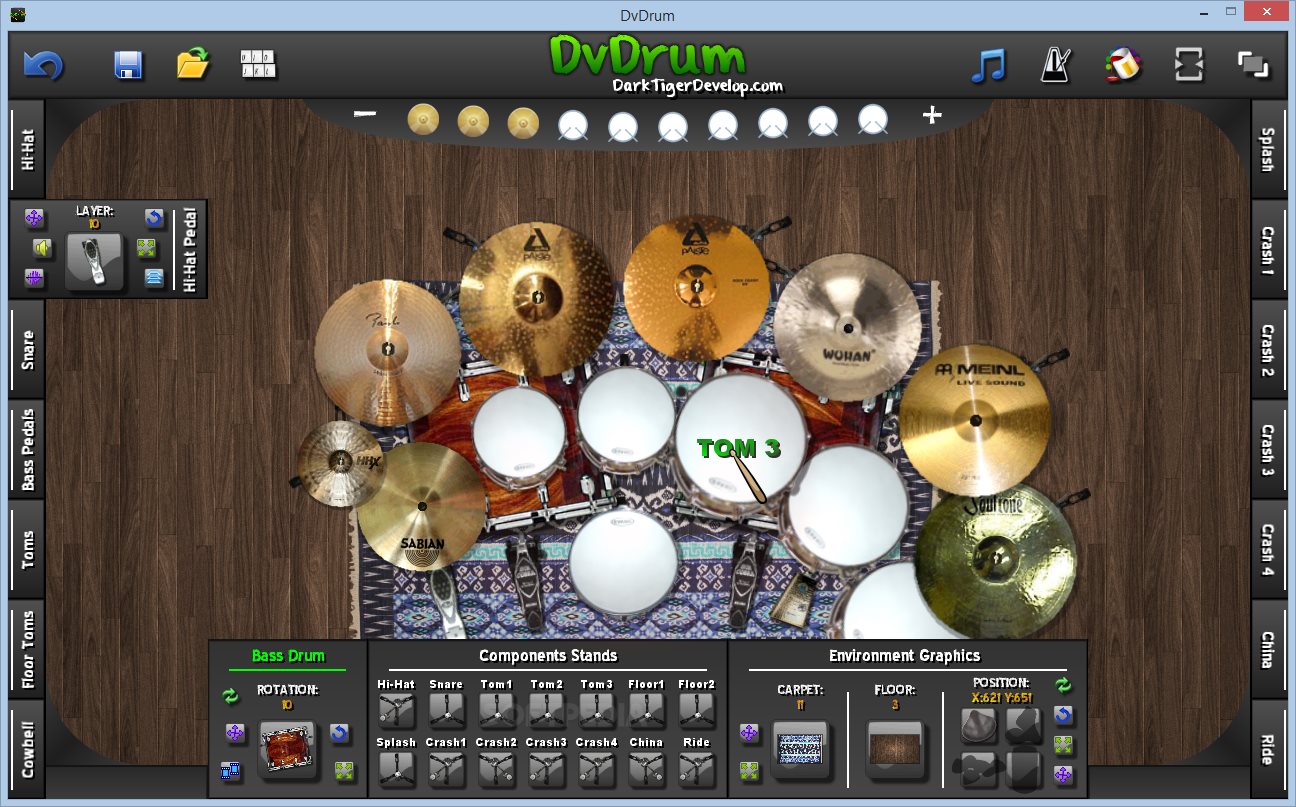The height and width of the screenshot is (807, 1296).
Task: Click the blue music note icon
Action: point(988,66)
